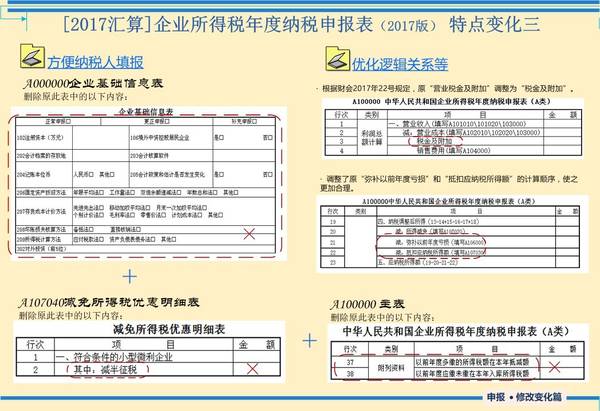Tick the 补充申报 checkbox
Screen dimensions: 600x411
tap(254, 122)
